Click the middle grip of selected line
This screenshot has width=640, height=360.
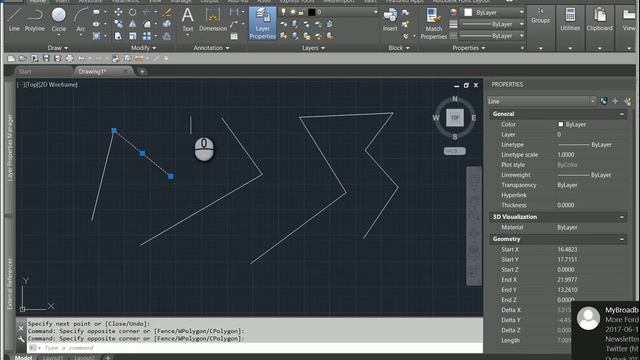142,153
